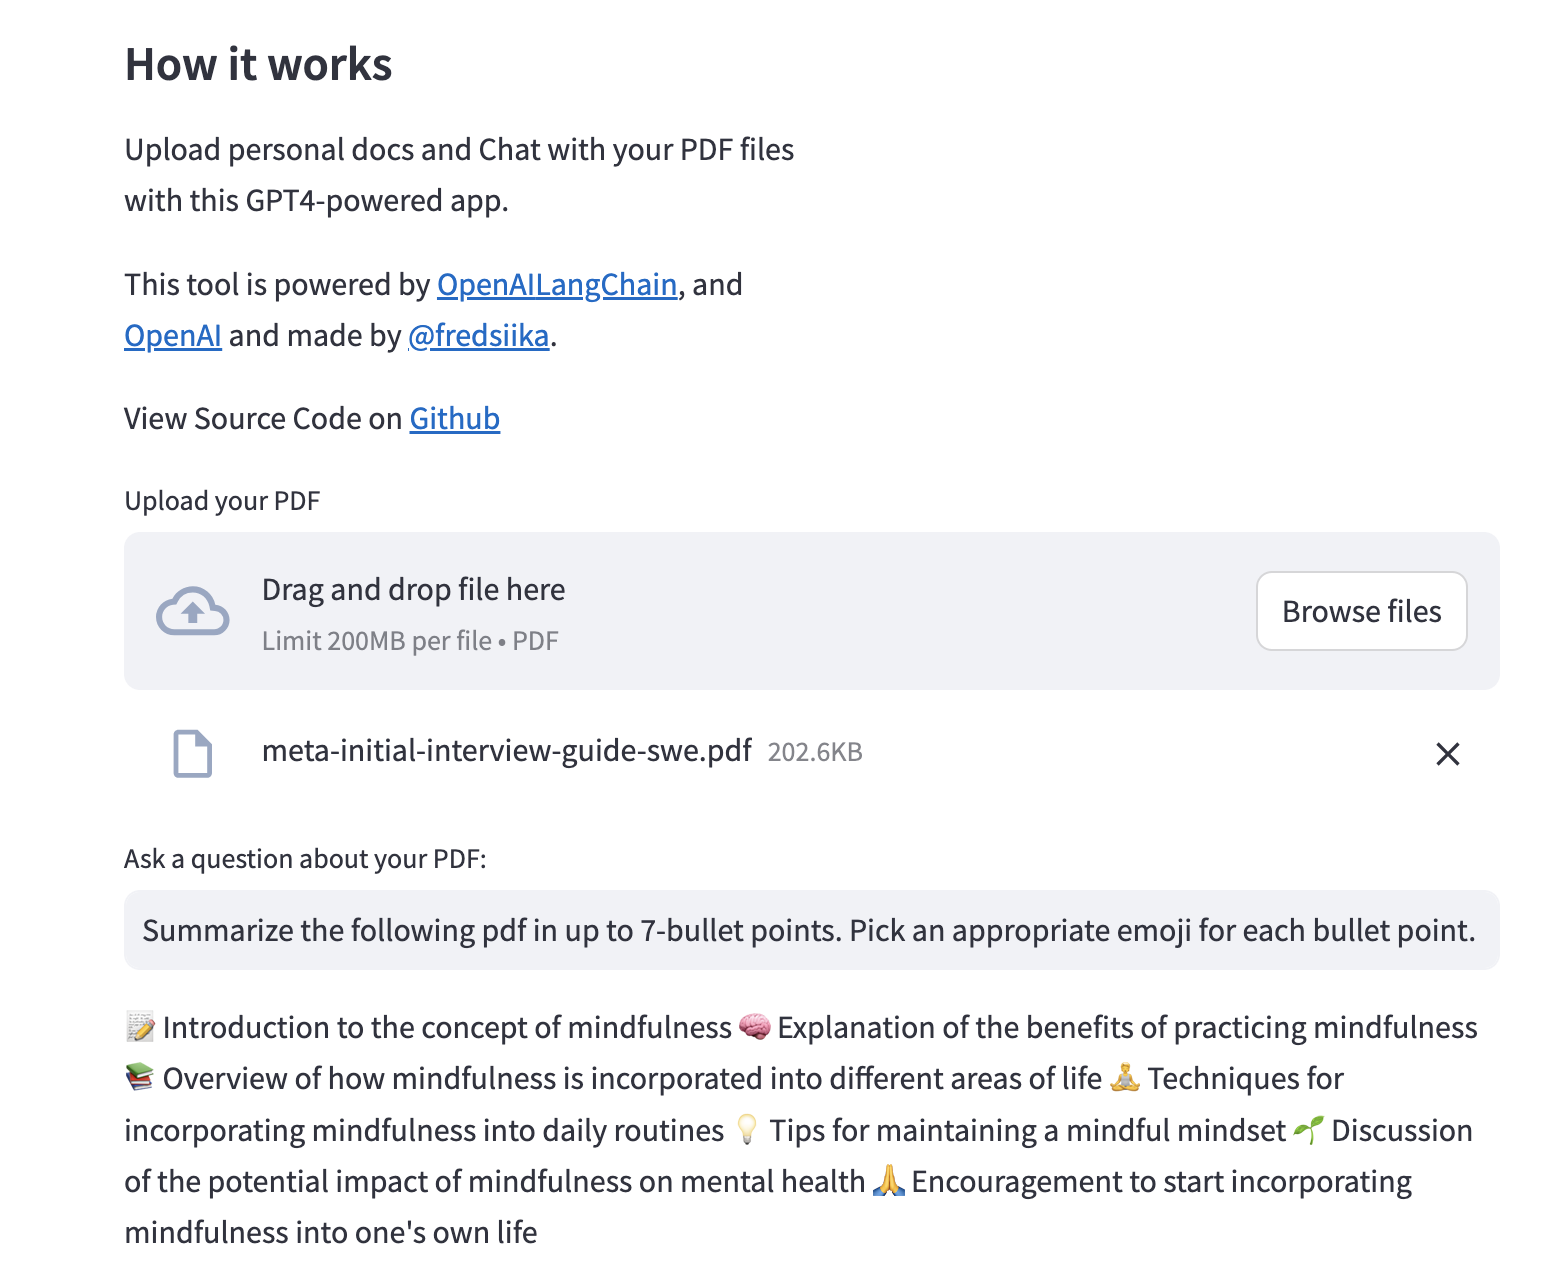
Task: Click the uploaded PDF document icon
Action: [193, 753]
